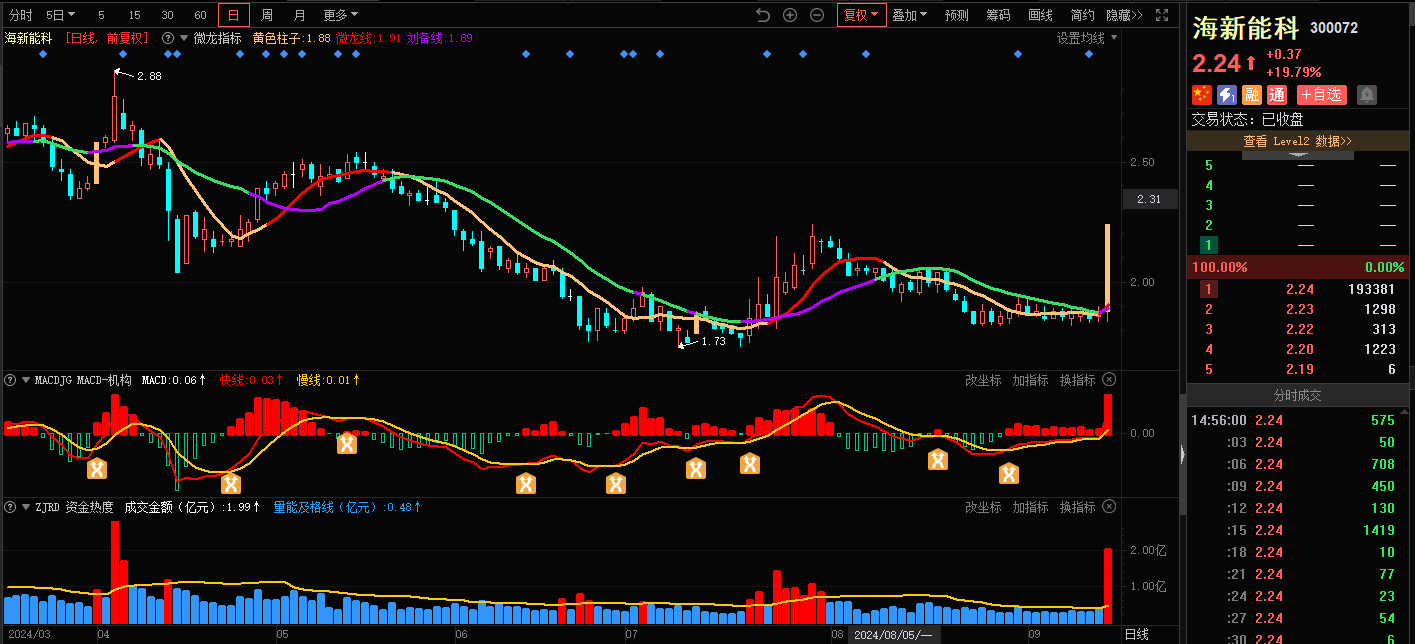1415x644 pixels.
Task: Open the 画线 drawing tools
Action: 1040,15
